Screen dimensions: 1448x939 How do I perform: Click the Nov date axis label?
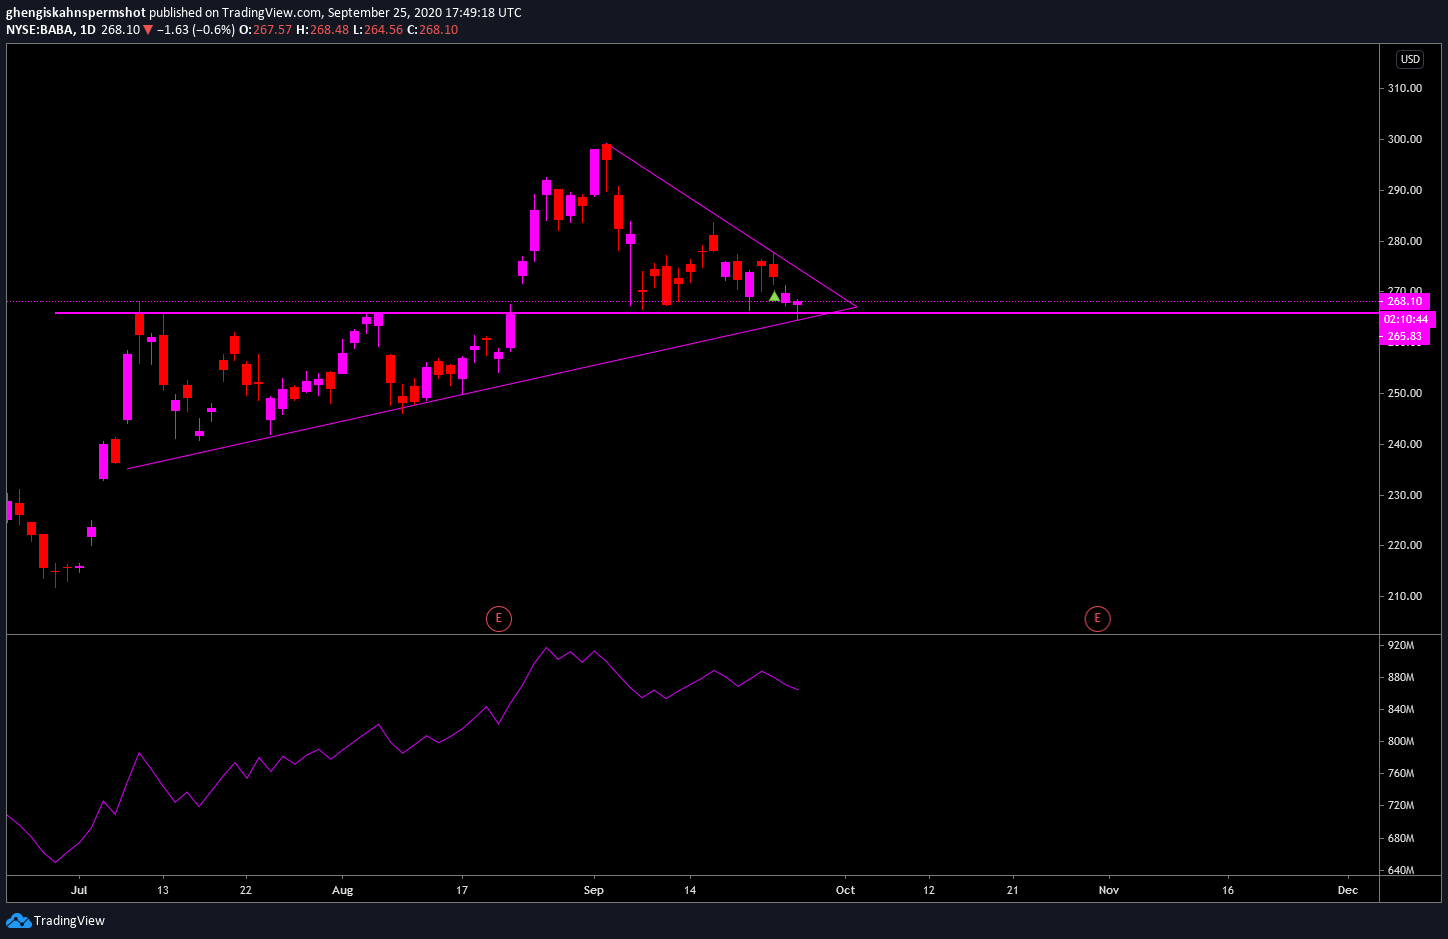1108,890
